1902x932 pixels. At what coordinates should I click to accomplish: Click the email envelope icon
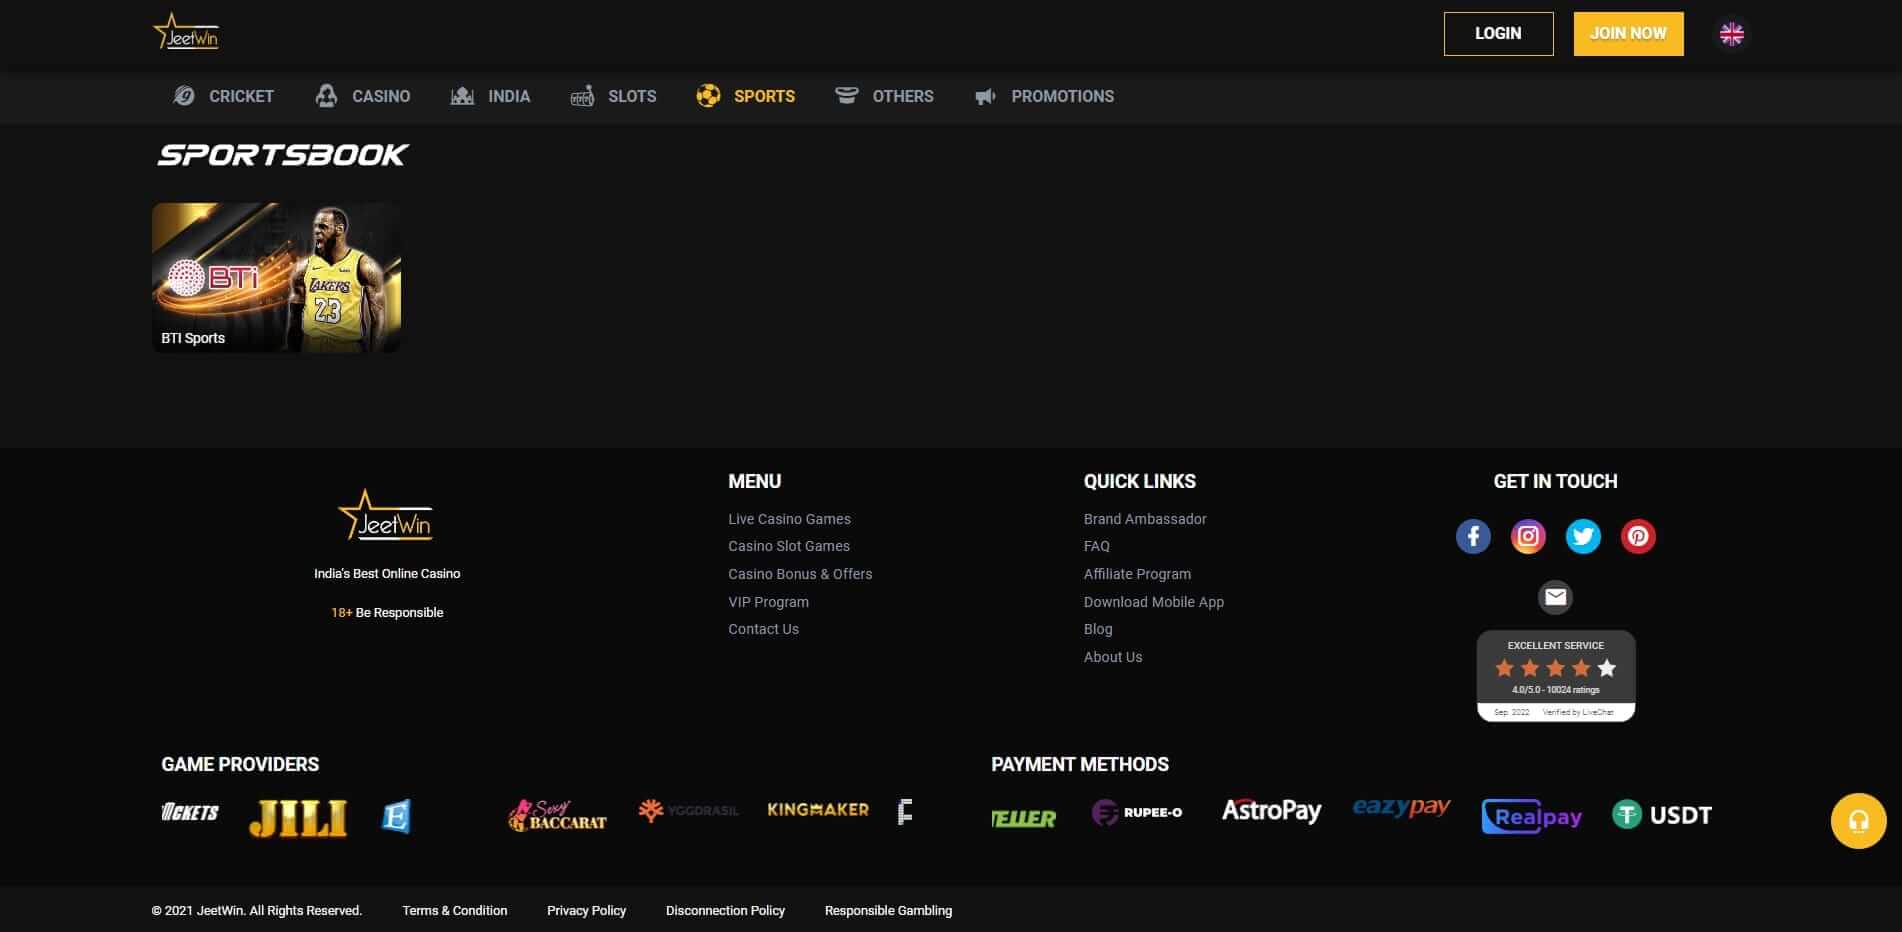(x=1555, y=597)
